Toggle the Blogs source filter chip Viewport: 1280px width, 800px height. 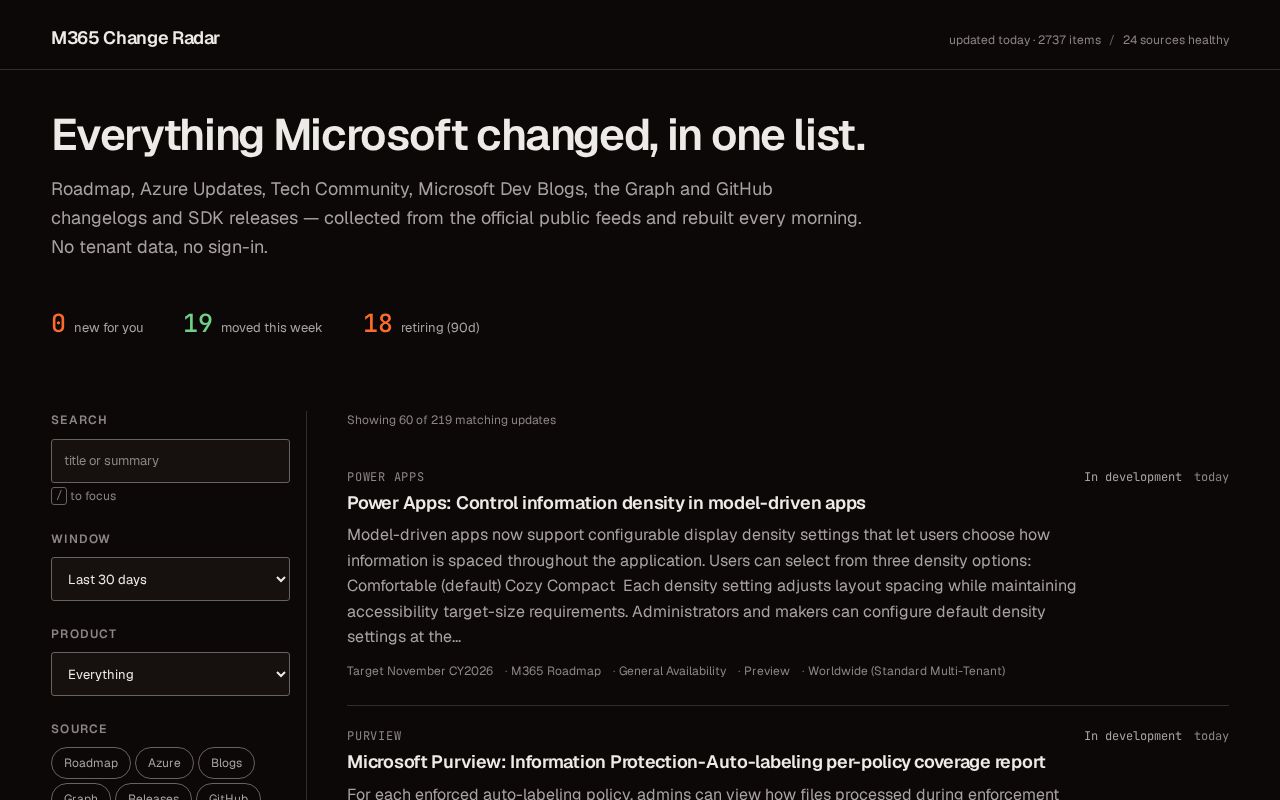coord(226,763)
